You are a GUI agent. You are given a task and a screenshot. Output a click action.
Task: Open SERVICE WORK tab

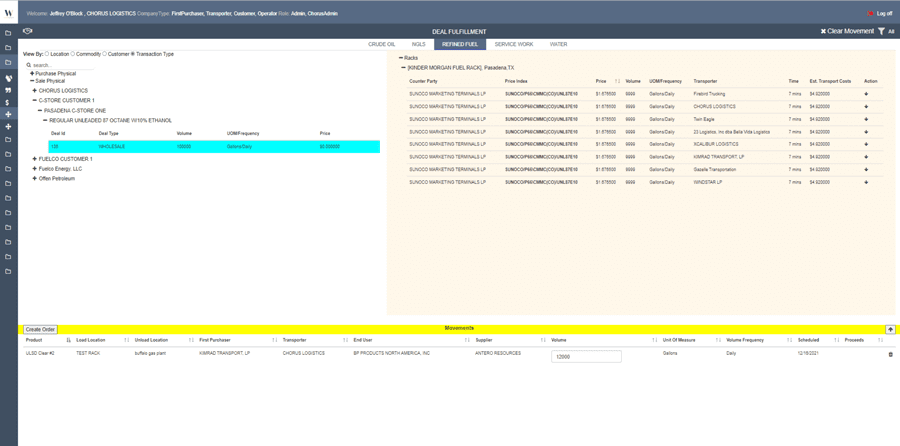514,44
